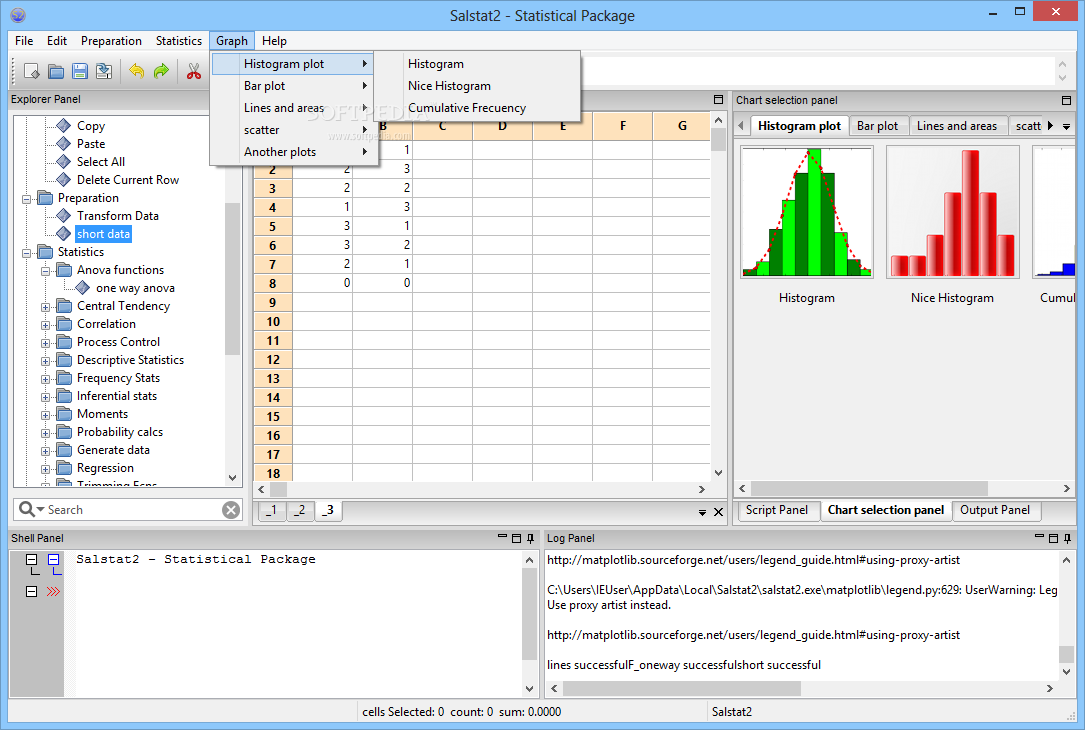Screen dimensions: 1085x730
Task: Collapse the Anova functions node
Action: 46,271
